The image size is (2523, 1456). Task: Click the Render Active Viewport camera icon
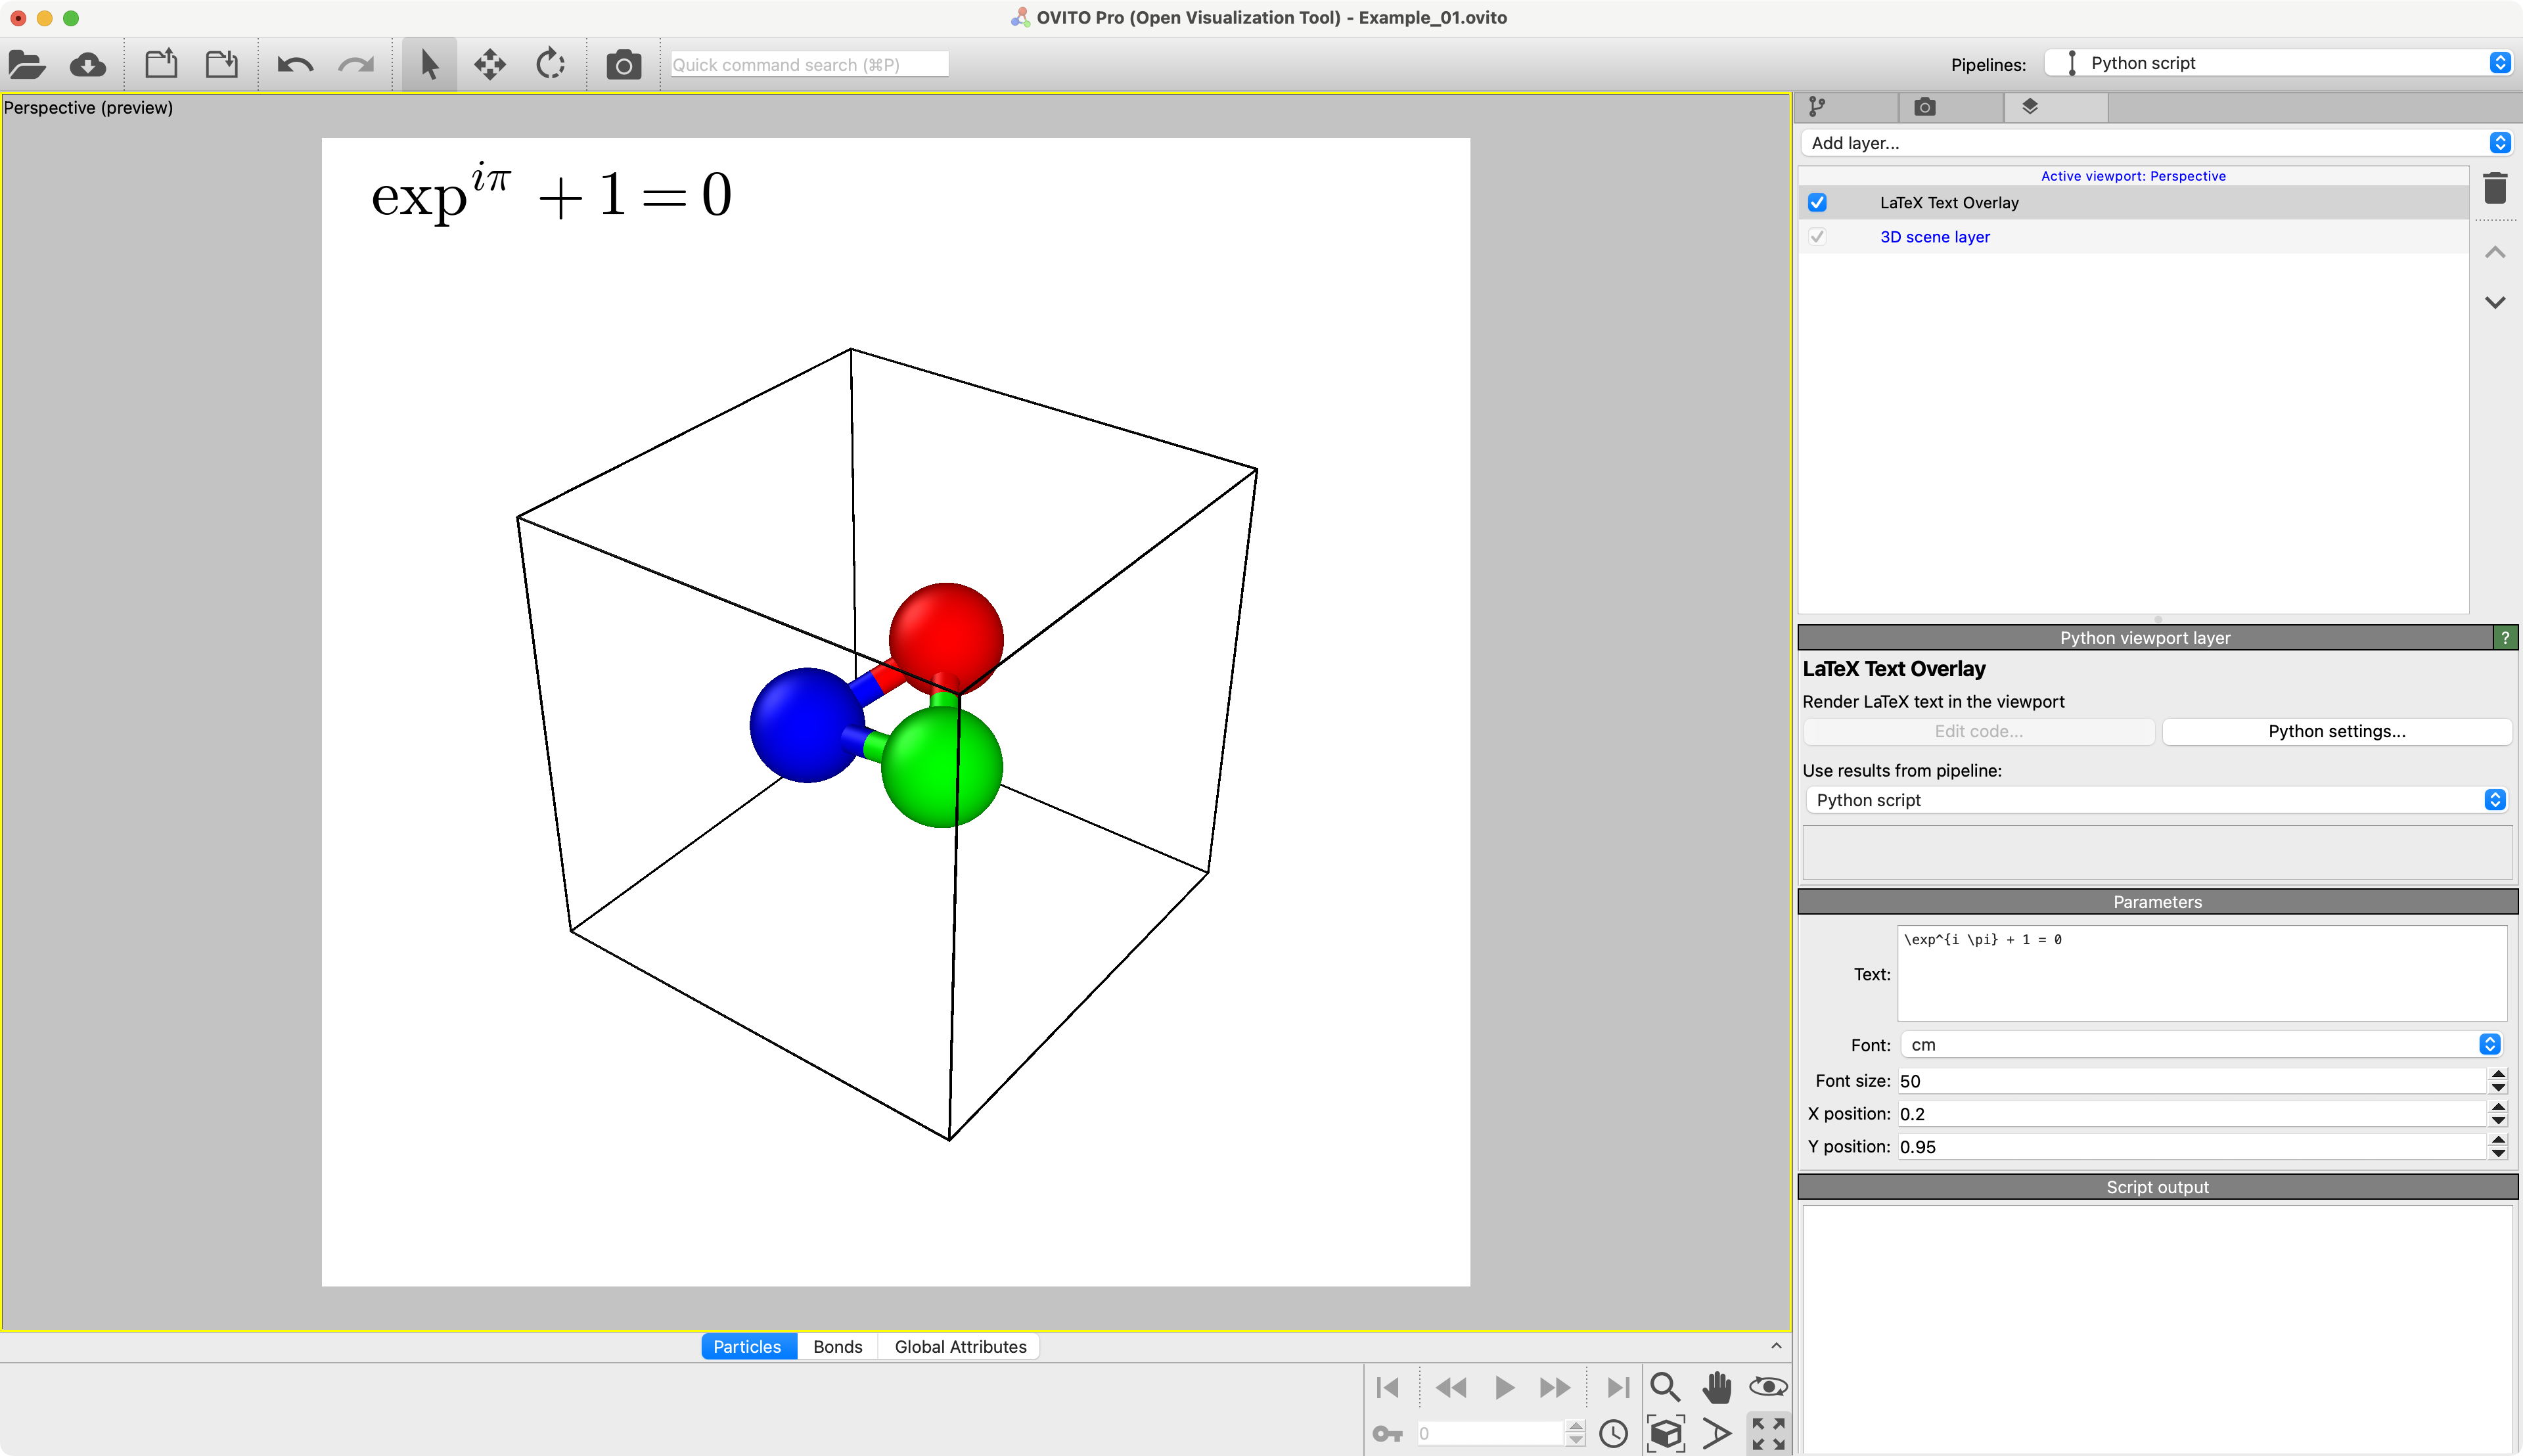coord(623,65)
